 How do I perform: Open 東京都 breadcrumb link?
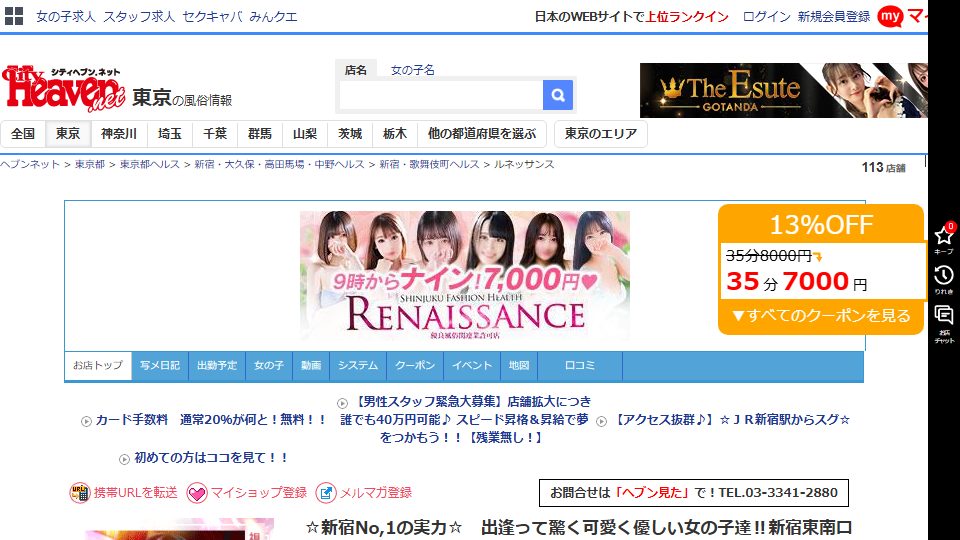click(x=90, y=165)
